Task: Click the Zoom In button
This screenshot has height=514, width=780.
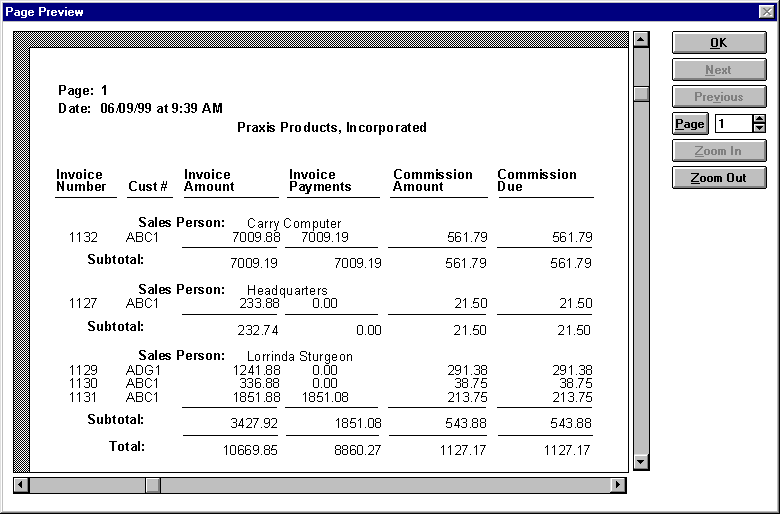Action: tap(719, 151)
